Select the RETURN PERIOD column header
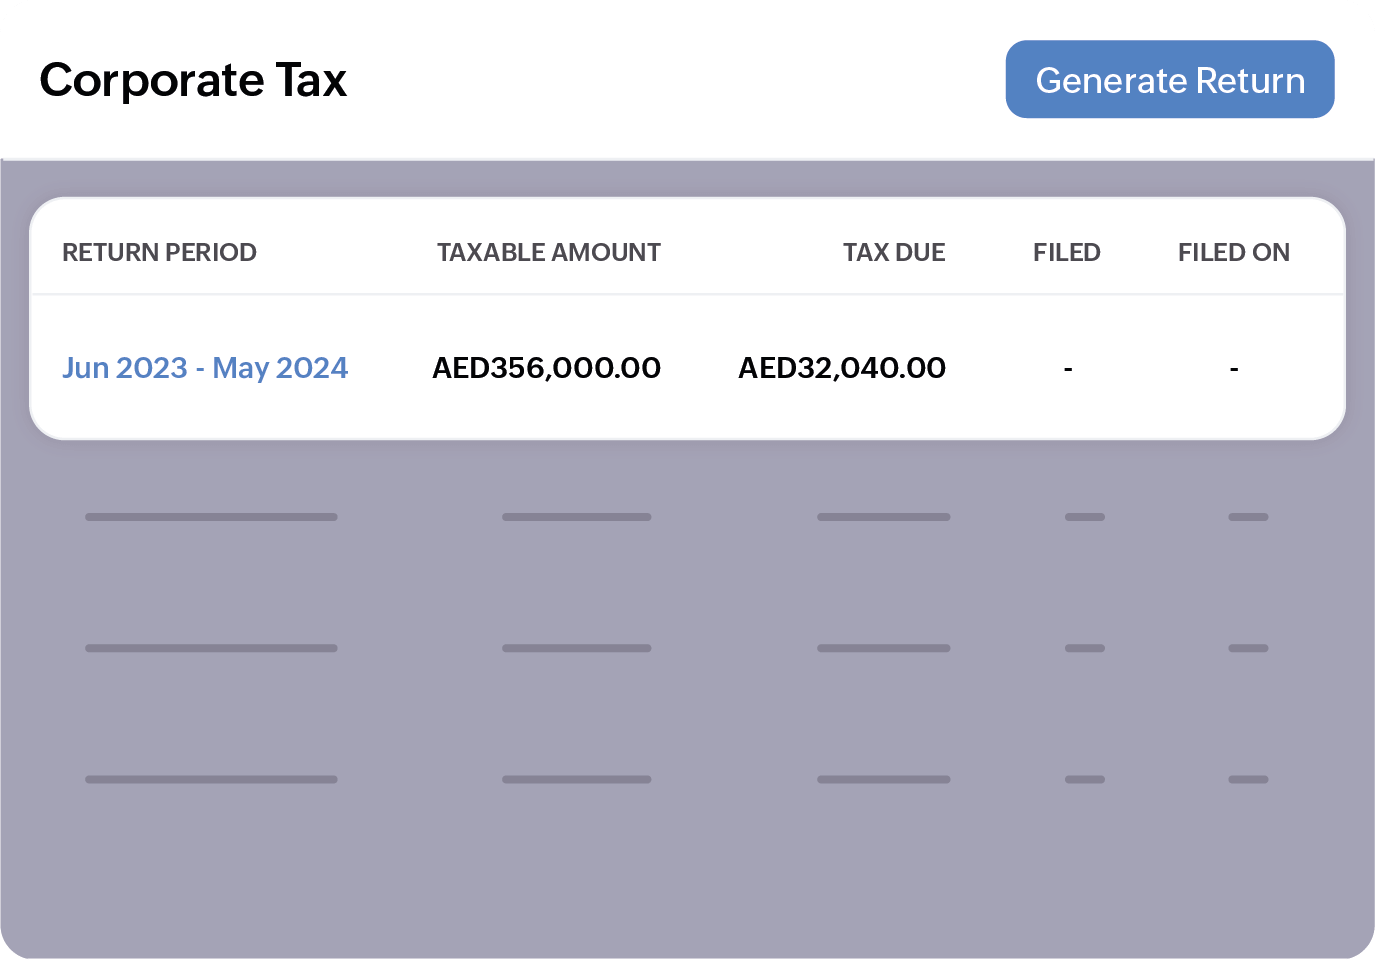Screen dimensions: 1375x960 pos(159,252)
